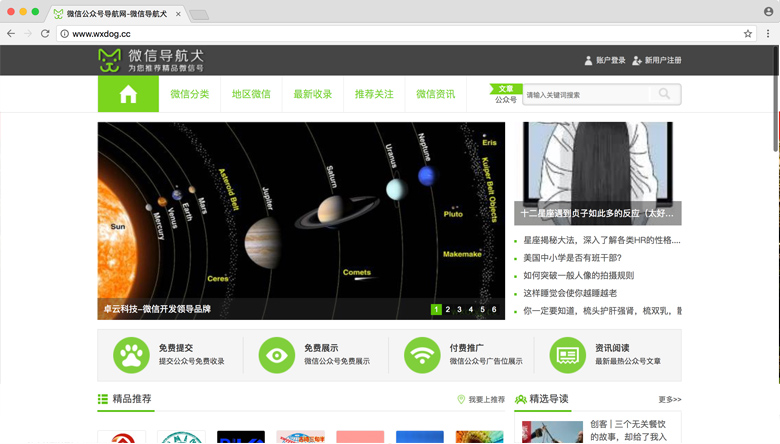Image resolution: width=780 pixels, height=444 pixels.
Task: Click the 我要上推荐 link
Action: click(487, 399)
